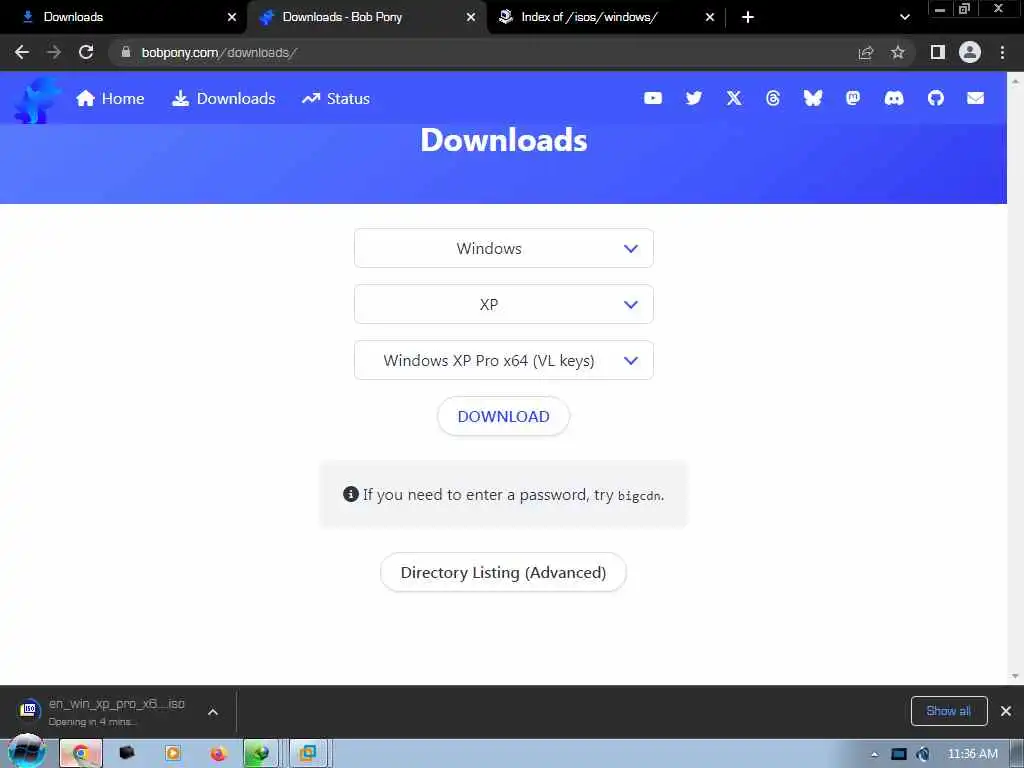1024x768 pixels.
Task: Open the Bluesky butterfly icon
Action: [x=812, y=98]
